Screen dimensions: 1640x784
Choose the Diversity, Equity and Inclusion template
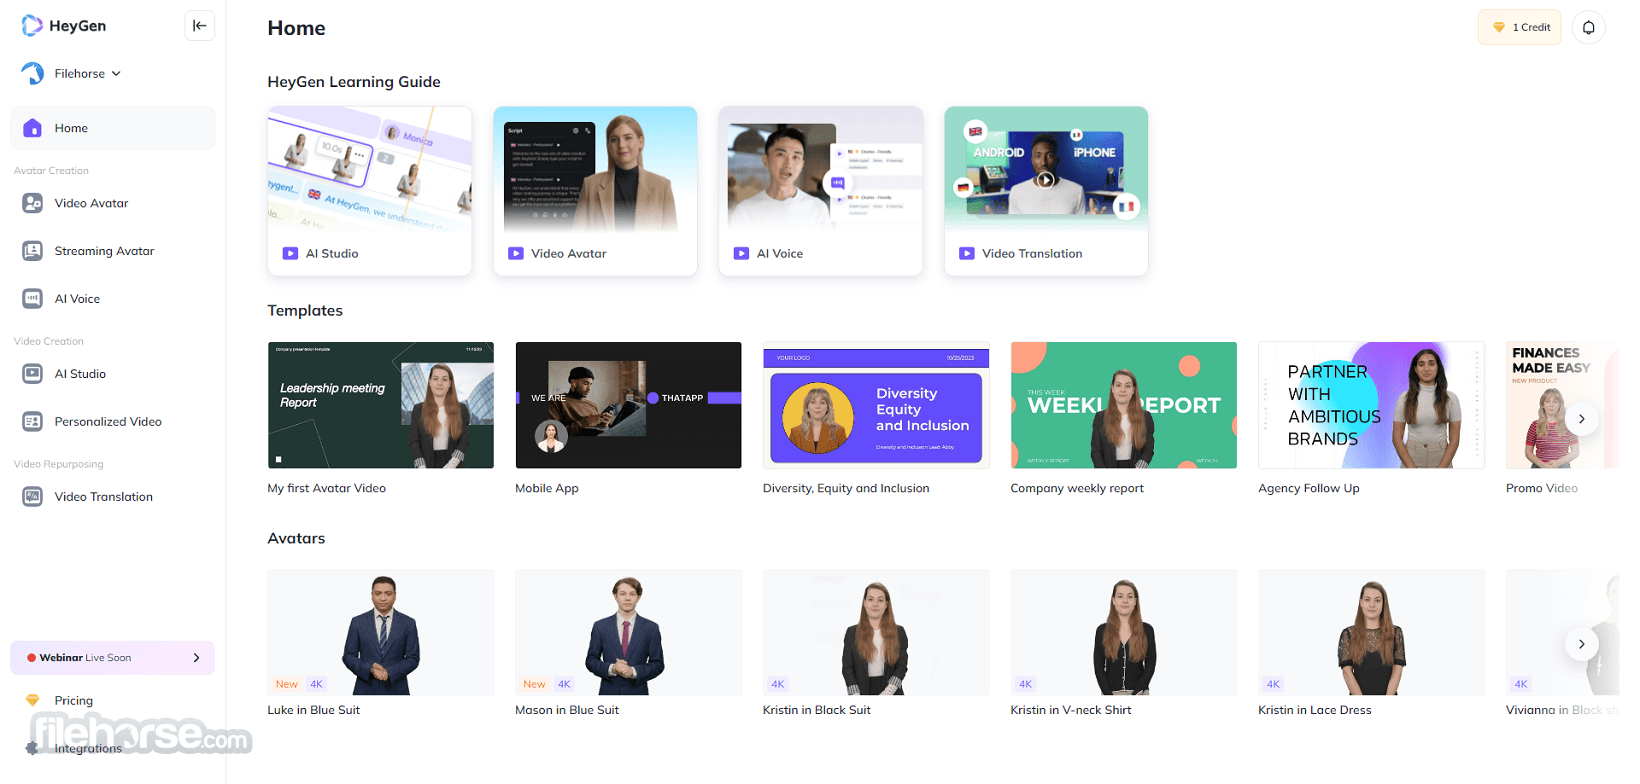[x=876, y=405]
